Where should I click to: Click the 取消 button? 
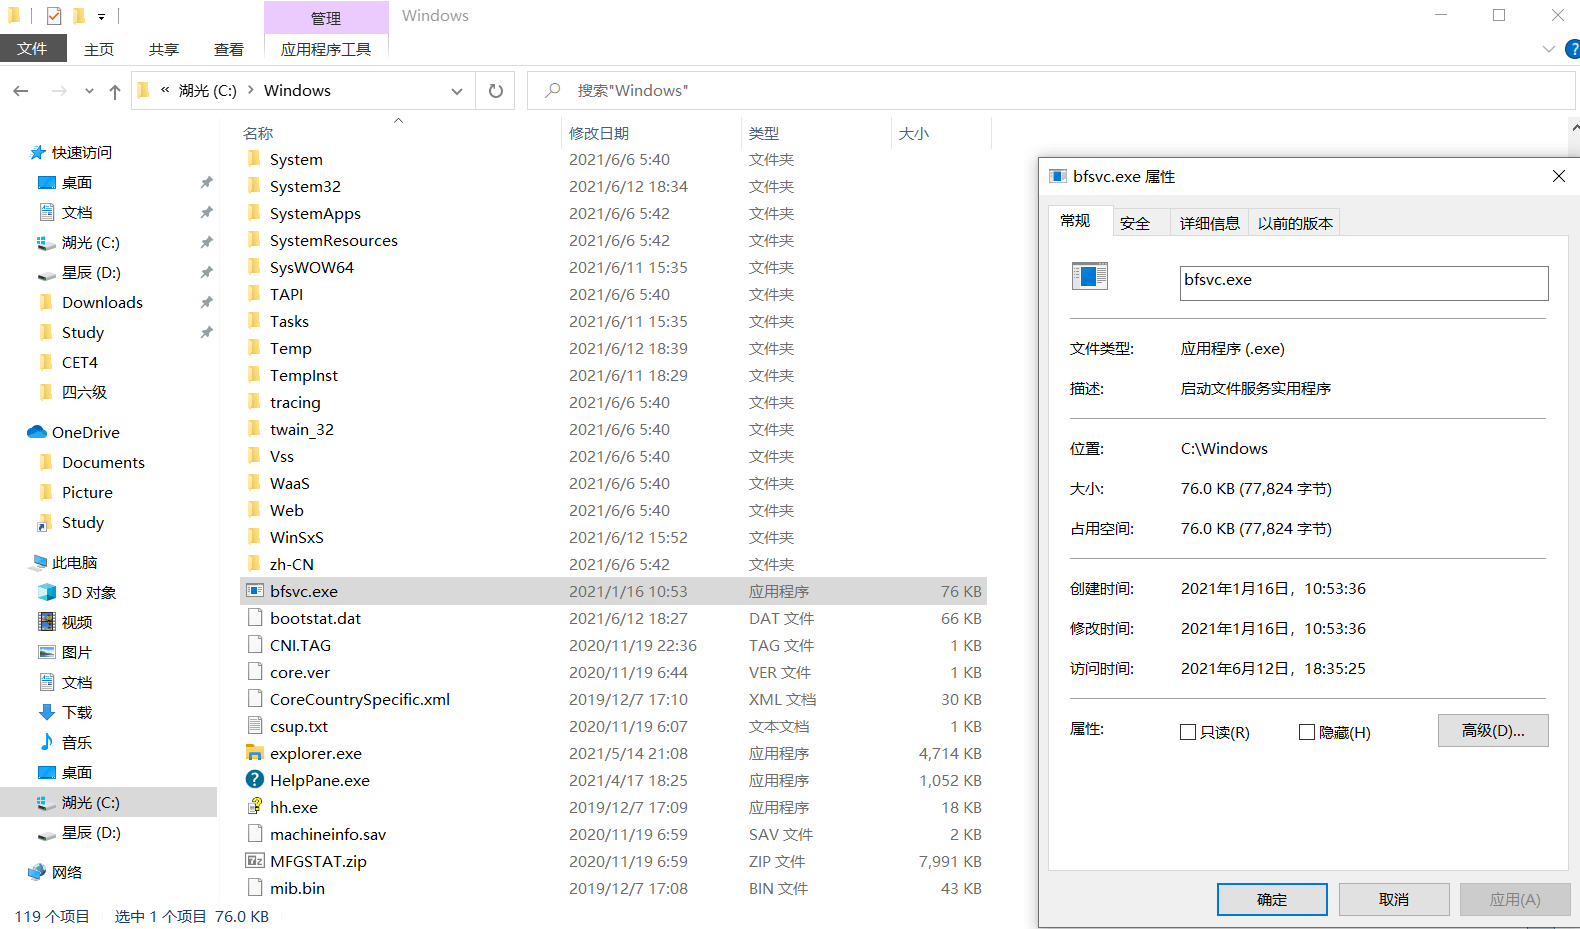tap(1394, 899)
